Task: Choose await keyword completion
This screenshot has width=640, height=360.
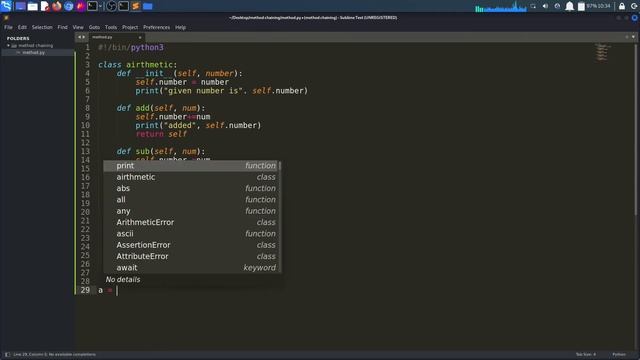Action: coord(191,268)
